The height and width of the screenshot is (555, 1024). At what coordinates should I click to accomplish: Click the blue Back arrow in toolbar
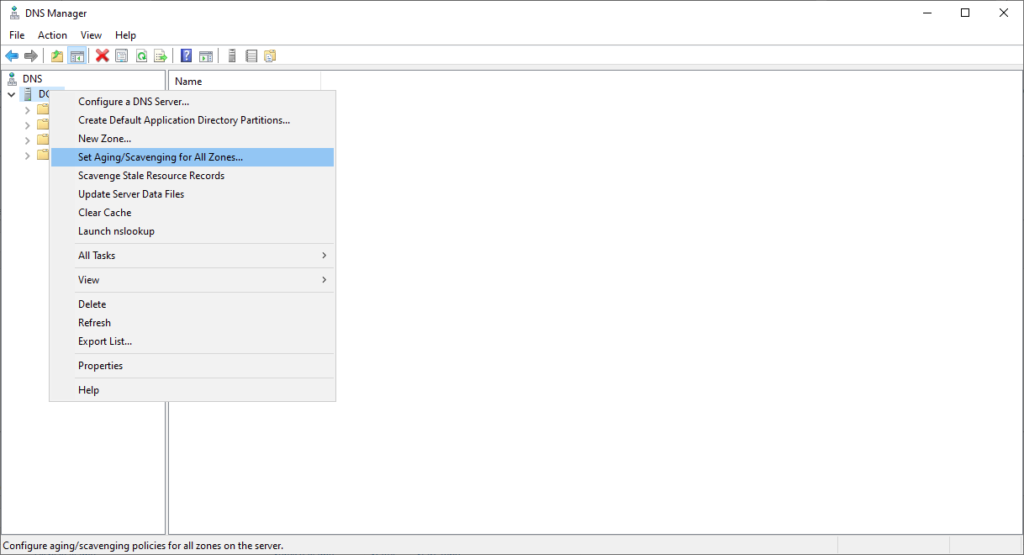tap(12, 56)
